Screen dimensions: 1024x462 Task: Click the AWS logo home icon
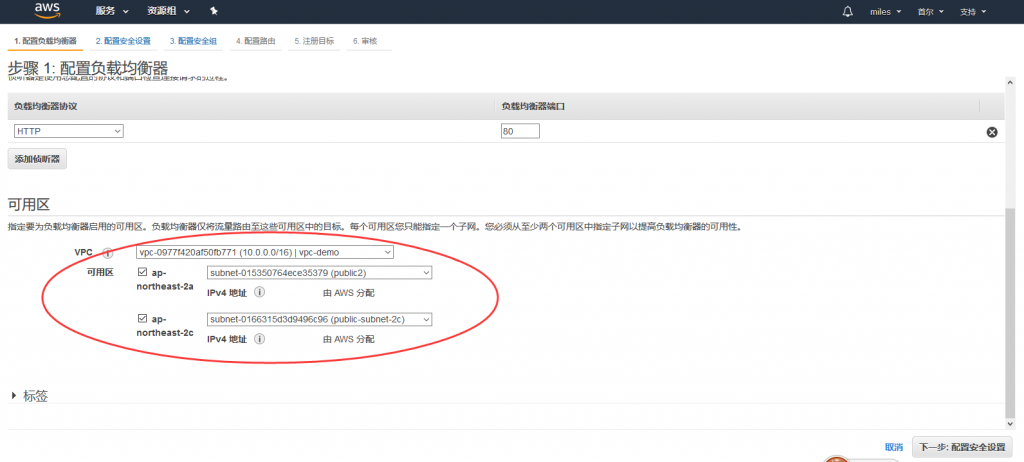(x=48, y=9)
